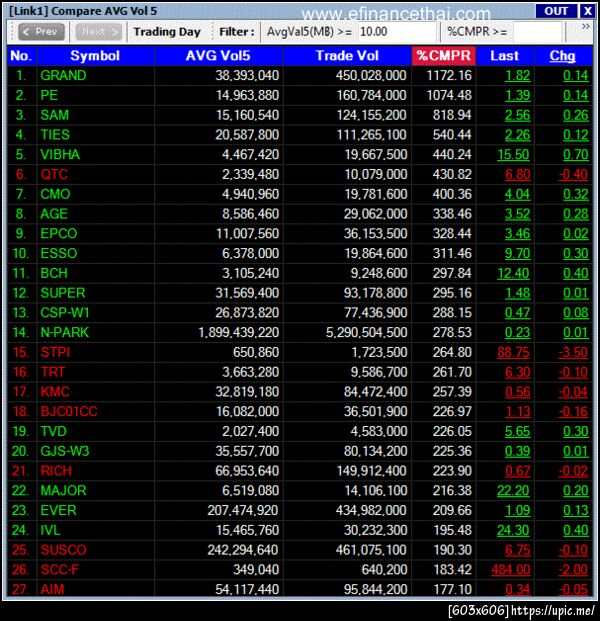Select the MAJOR symbol
The height and width of the screenshot is (621, 600).
[x=63, y=490]
